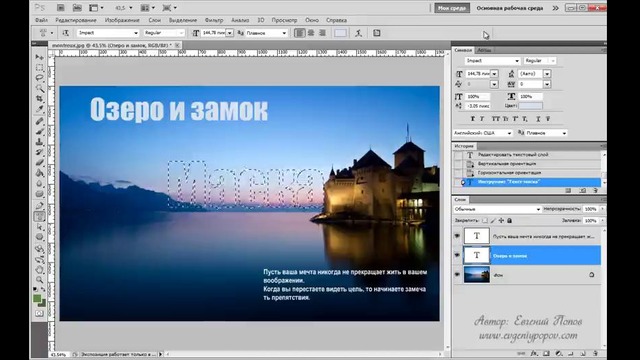
Task: Select the Rectangular Marquee tool
Action: click(39, 68)
